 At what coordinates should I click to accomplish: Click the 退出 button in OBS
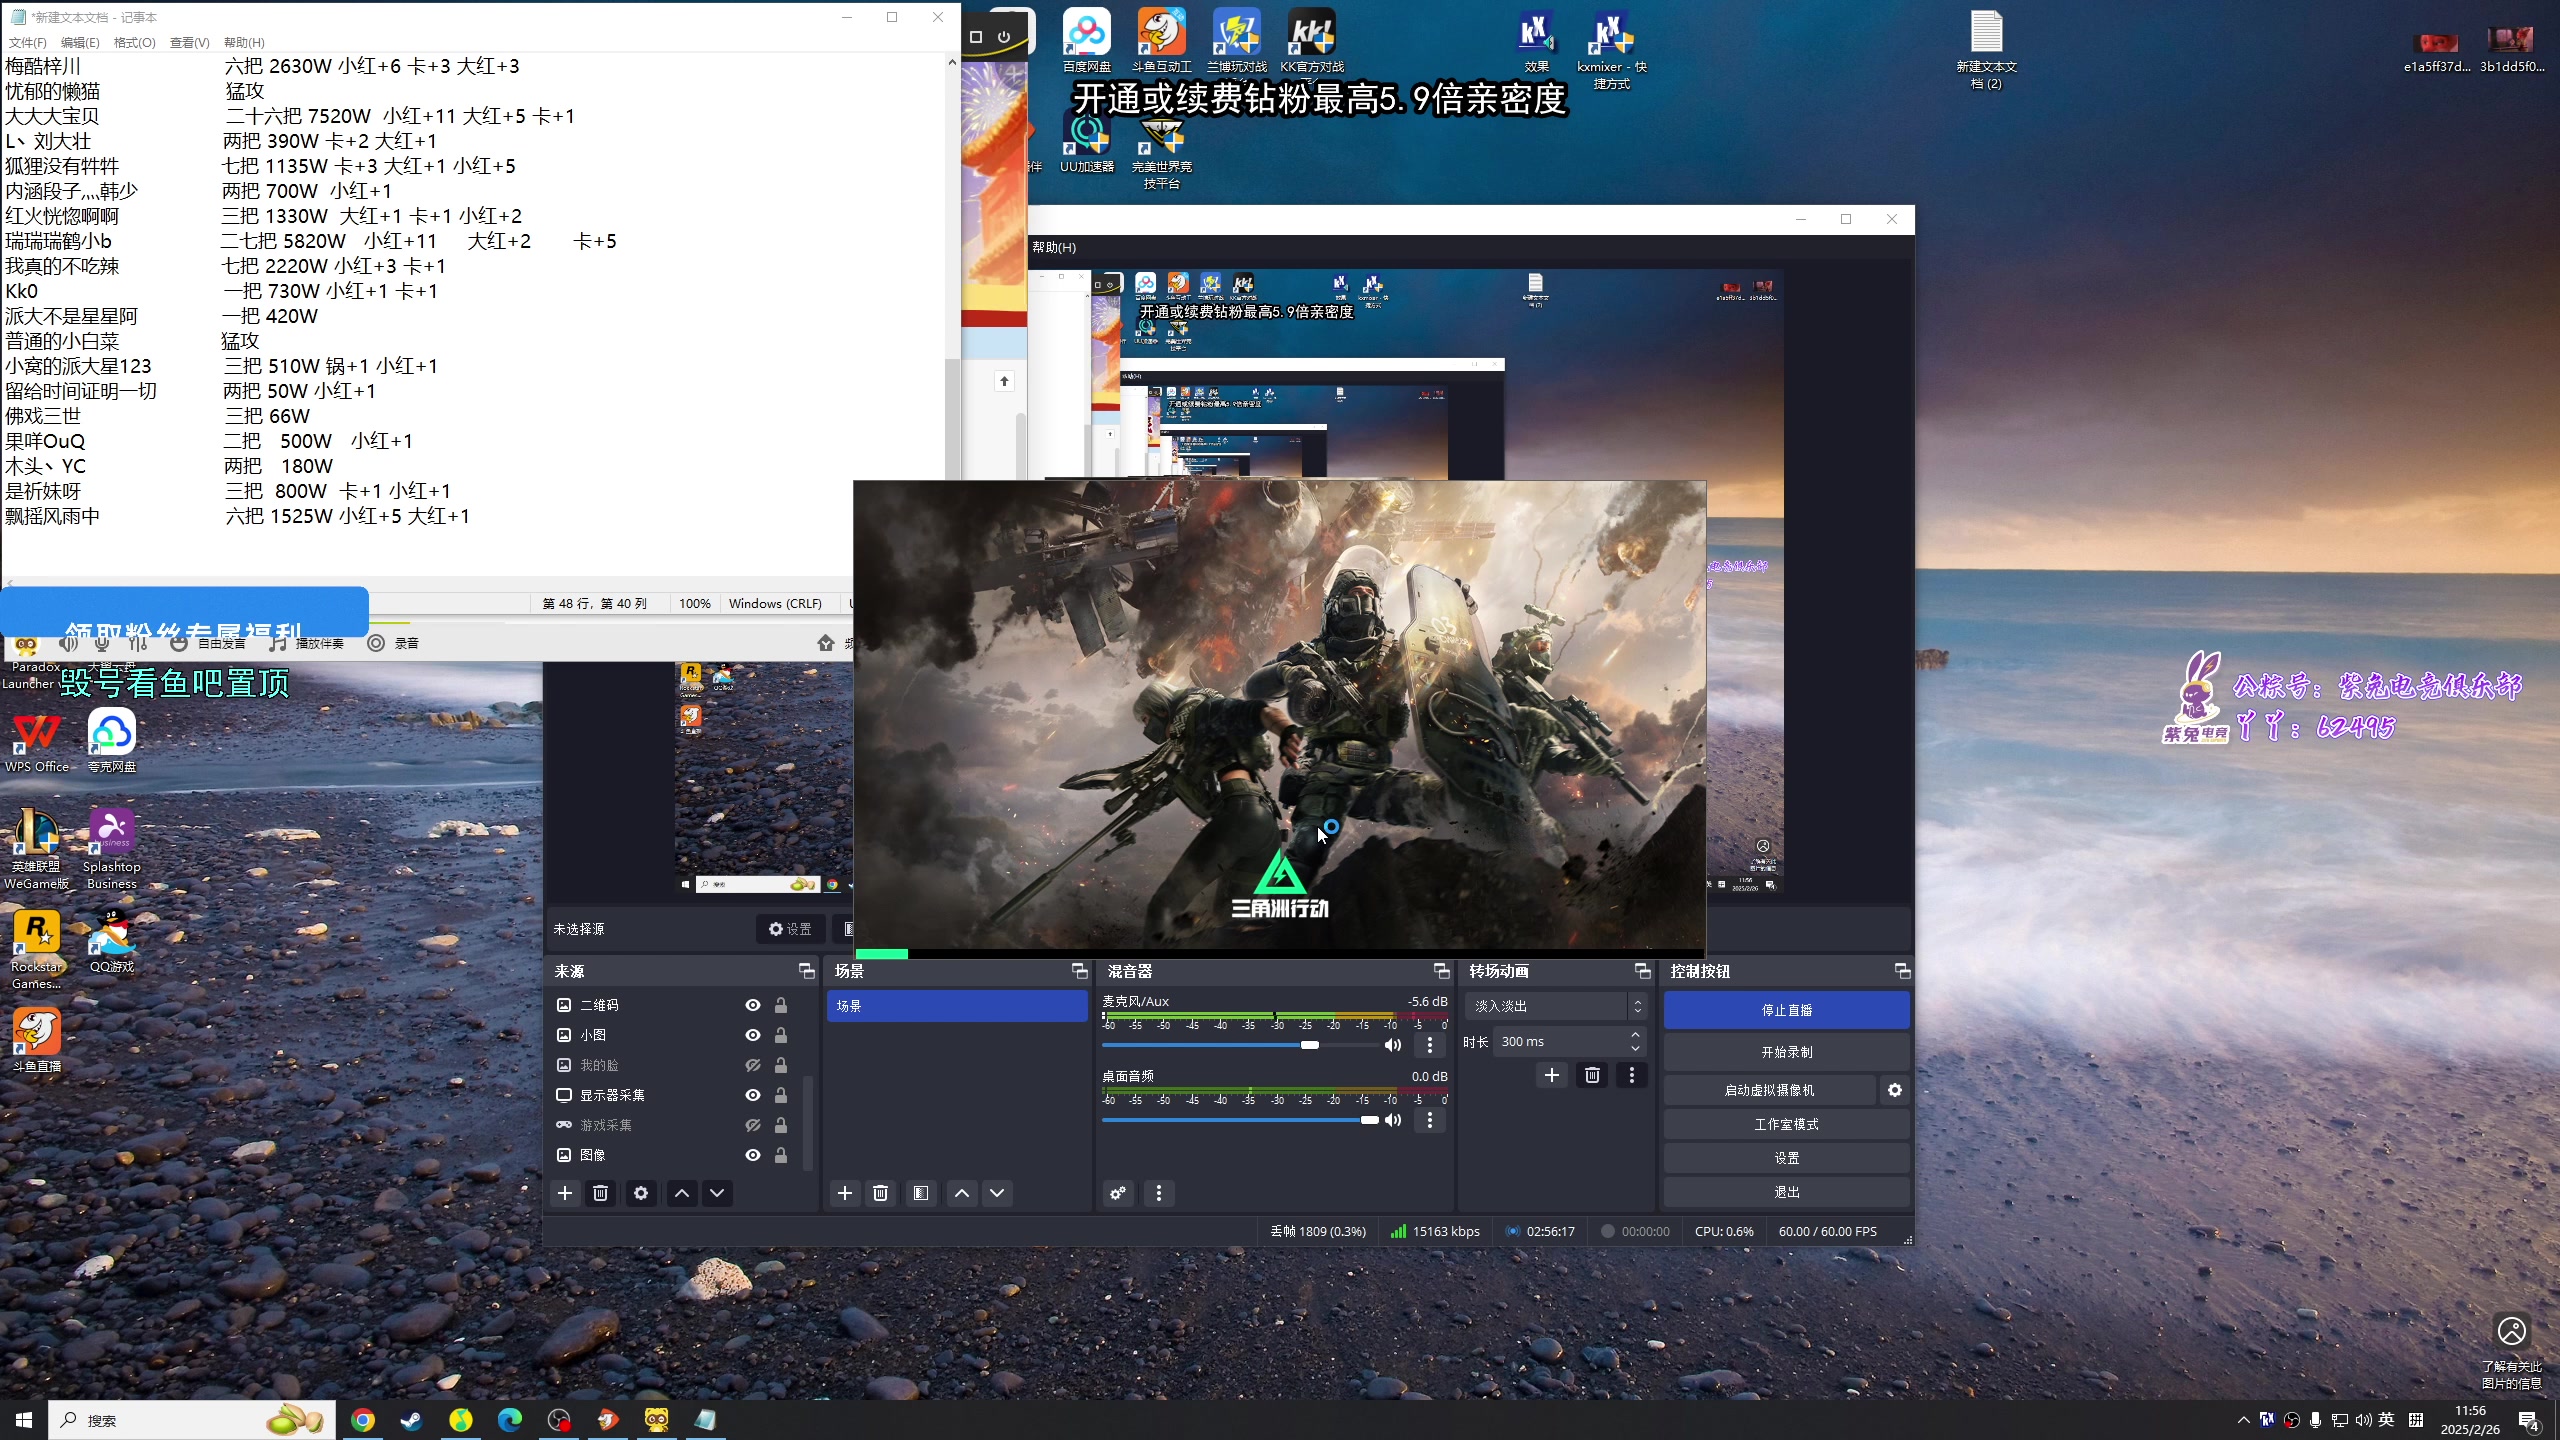pos(1786,1192)
